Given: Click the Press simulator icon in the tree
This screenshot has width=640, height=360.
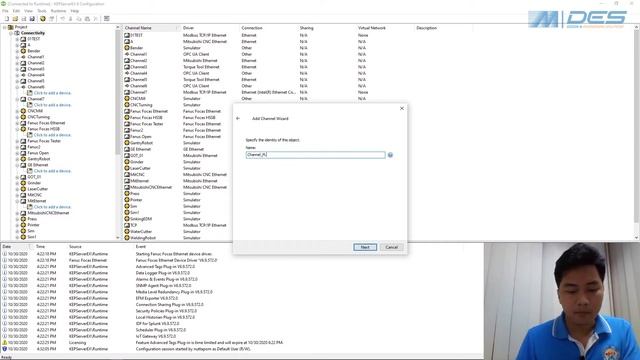Looking at the screenshot, I should click(x=23, y=219).
